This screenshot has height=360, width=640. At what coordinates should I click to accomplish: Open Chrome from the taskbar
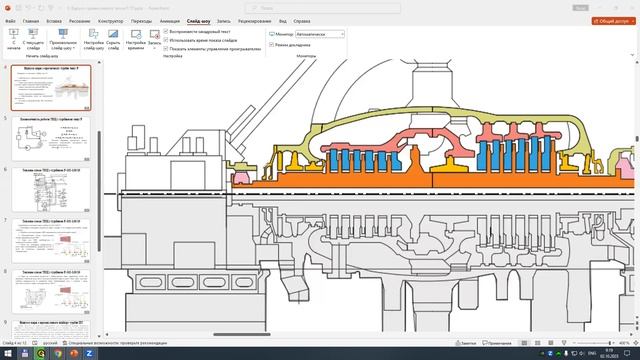58,353
